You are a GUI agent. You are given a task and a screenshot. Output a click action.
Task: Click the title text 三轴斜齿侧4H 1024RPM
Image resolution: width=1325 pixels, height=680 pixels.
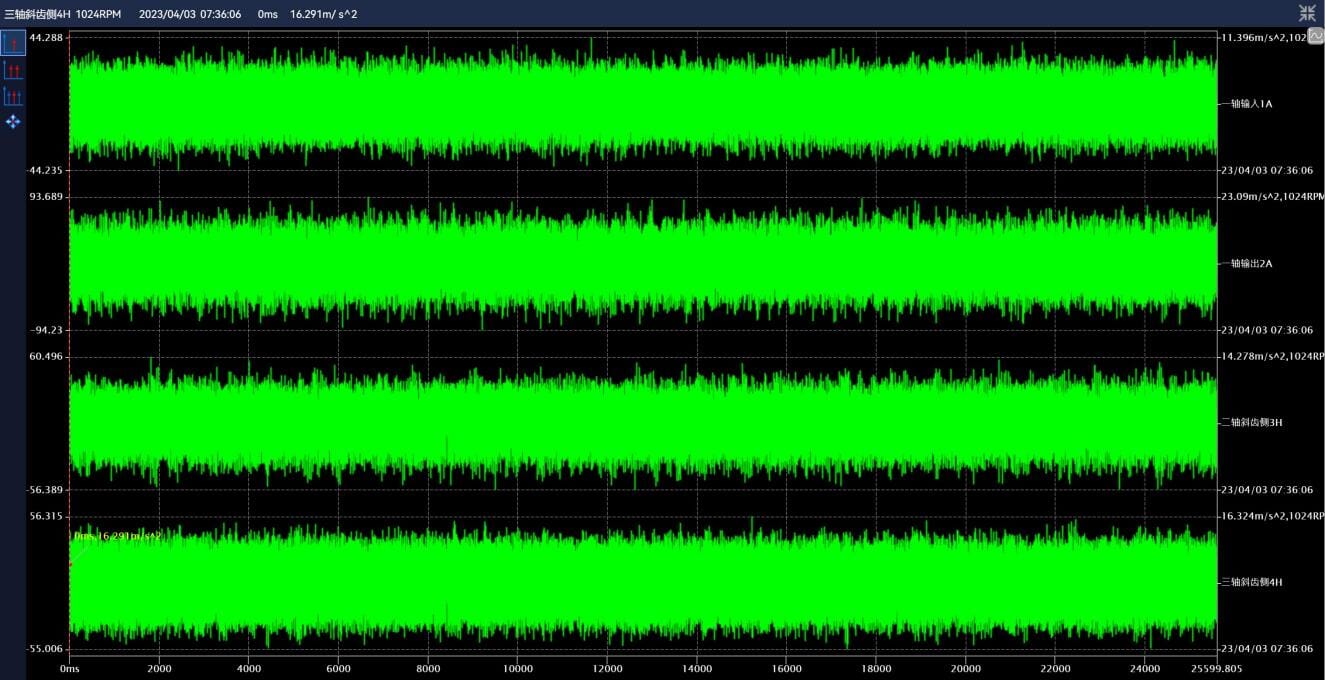pos(62,14)
